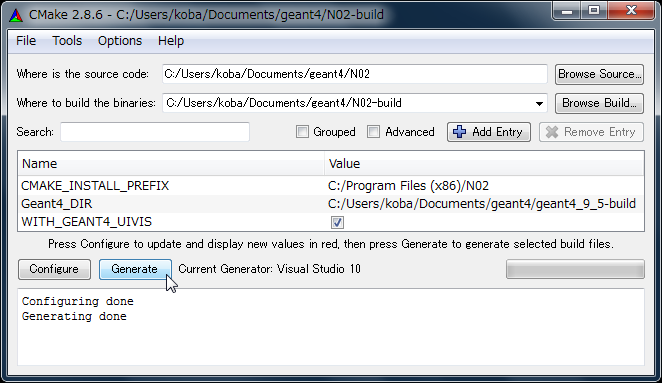The image size is (662, 383).
Task: Open the File menu
Action: [x=26, y=41]
